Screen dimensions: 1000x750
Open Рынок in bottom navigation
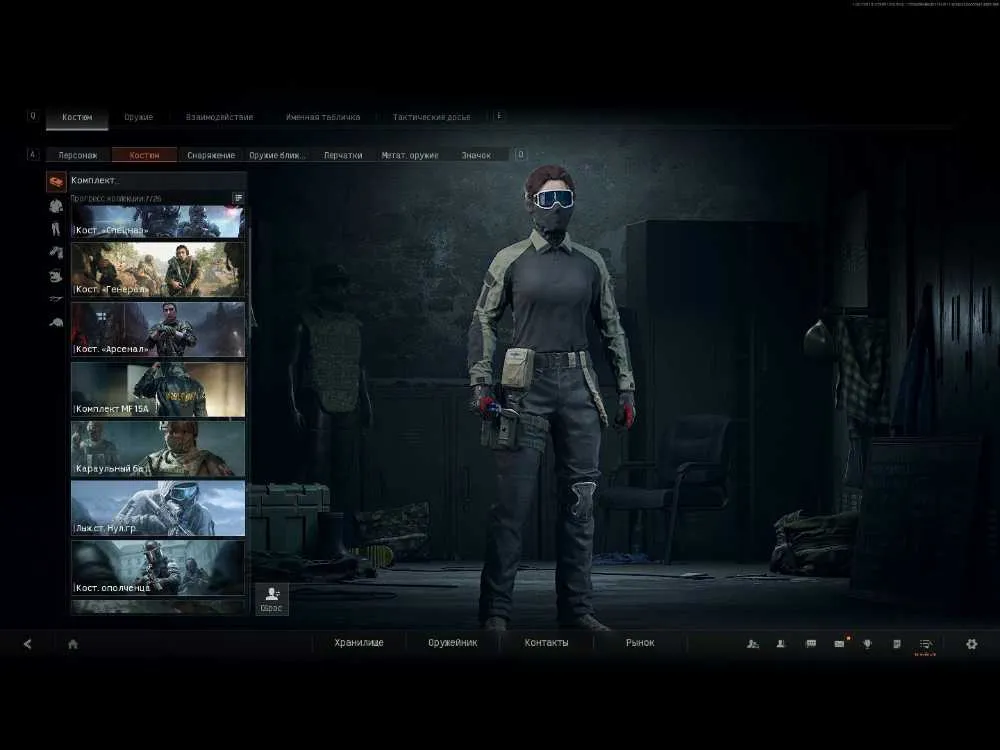(640, 643)
